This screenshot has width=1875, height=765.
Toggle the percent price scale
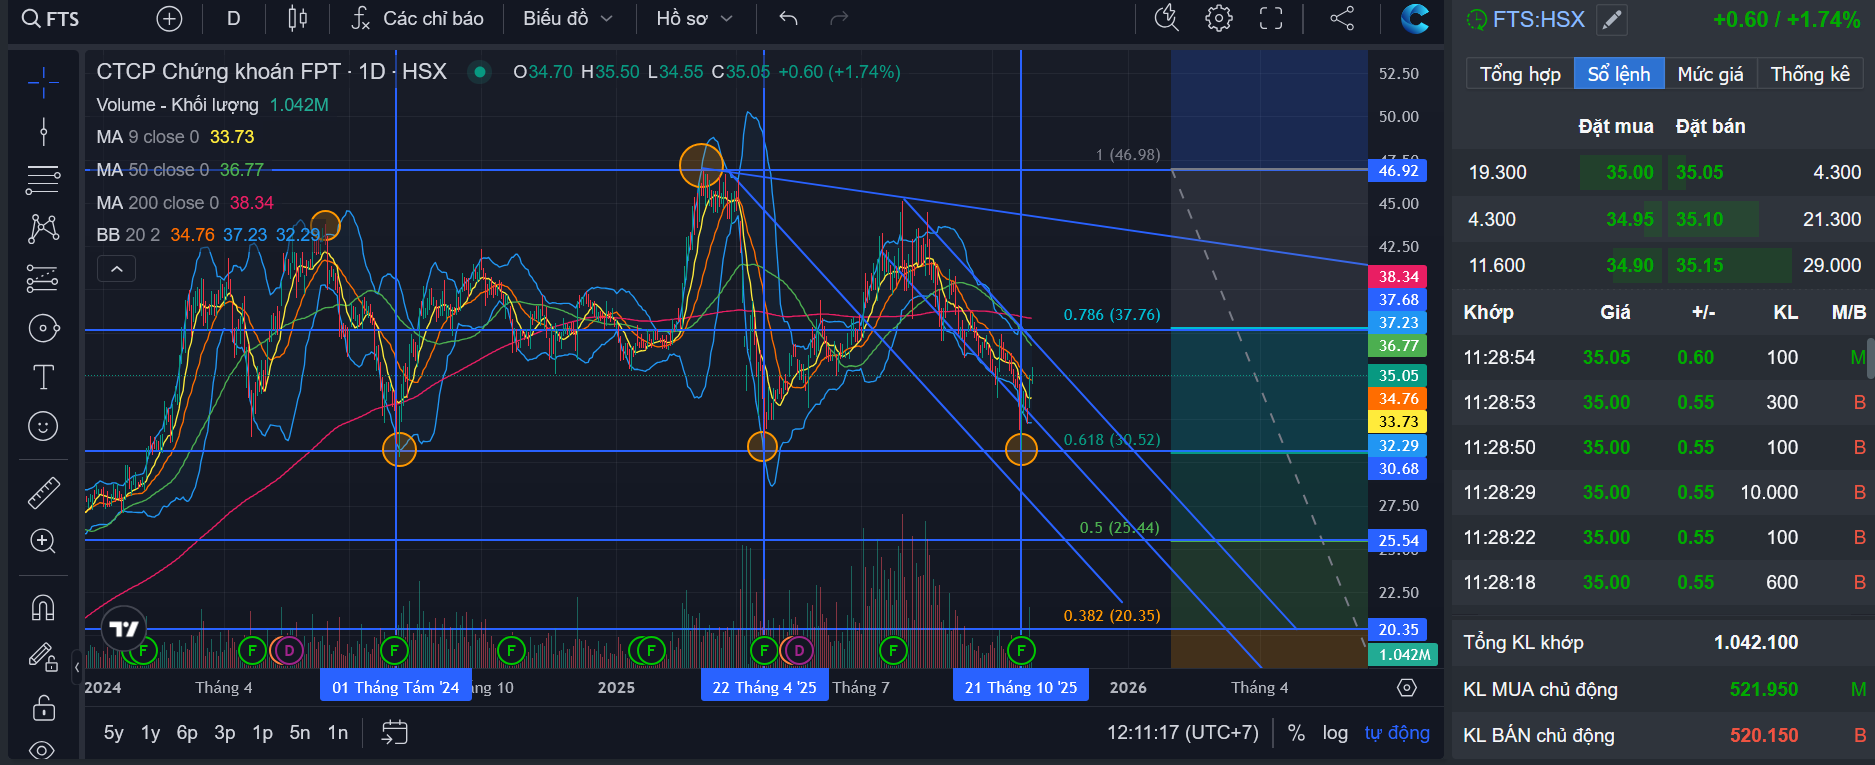pyautogui.click(x=1297, y=733)
